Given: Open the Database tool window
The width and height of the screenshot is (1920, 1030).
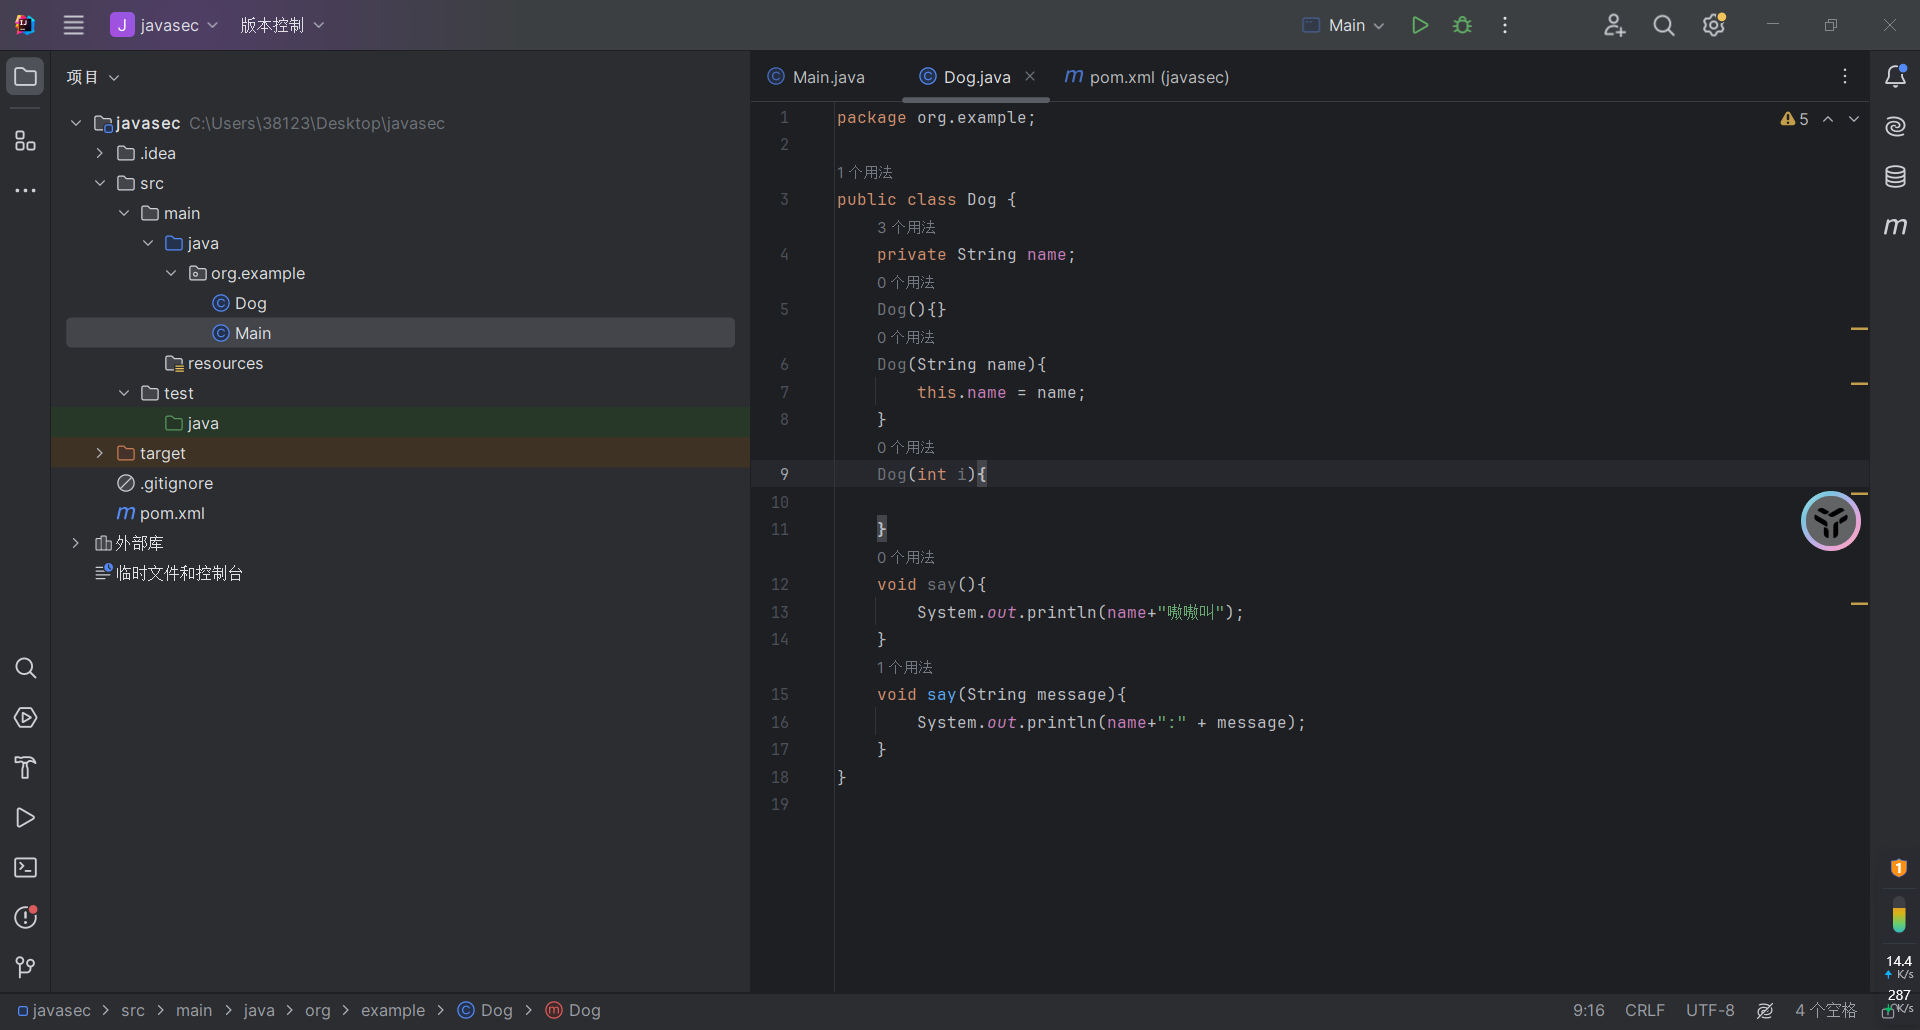Looking at the screenshot, I should 1895,177.
